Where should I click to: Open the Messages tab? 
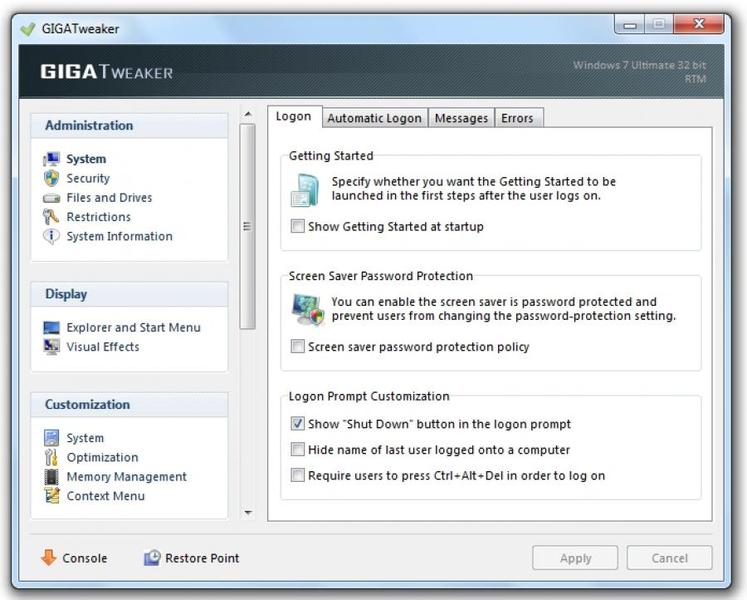pyautogui.click(x=461, y=118)
